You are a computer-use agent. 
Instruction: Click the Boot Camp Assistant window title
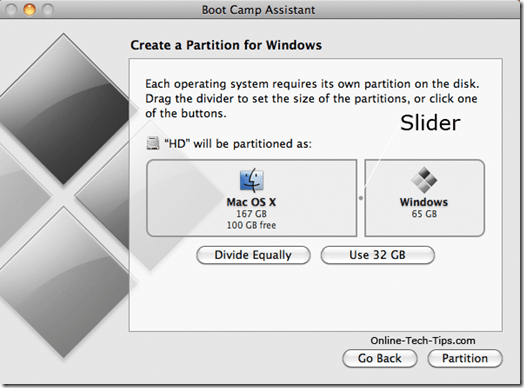tap(258, 10)
